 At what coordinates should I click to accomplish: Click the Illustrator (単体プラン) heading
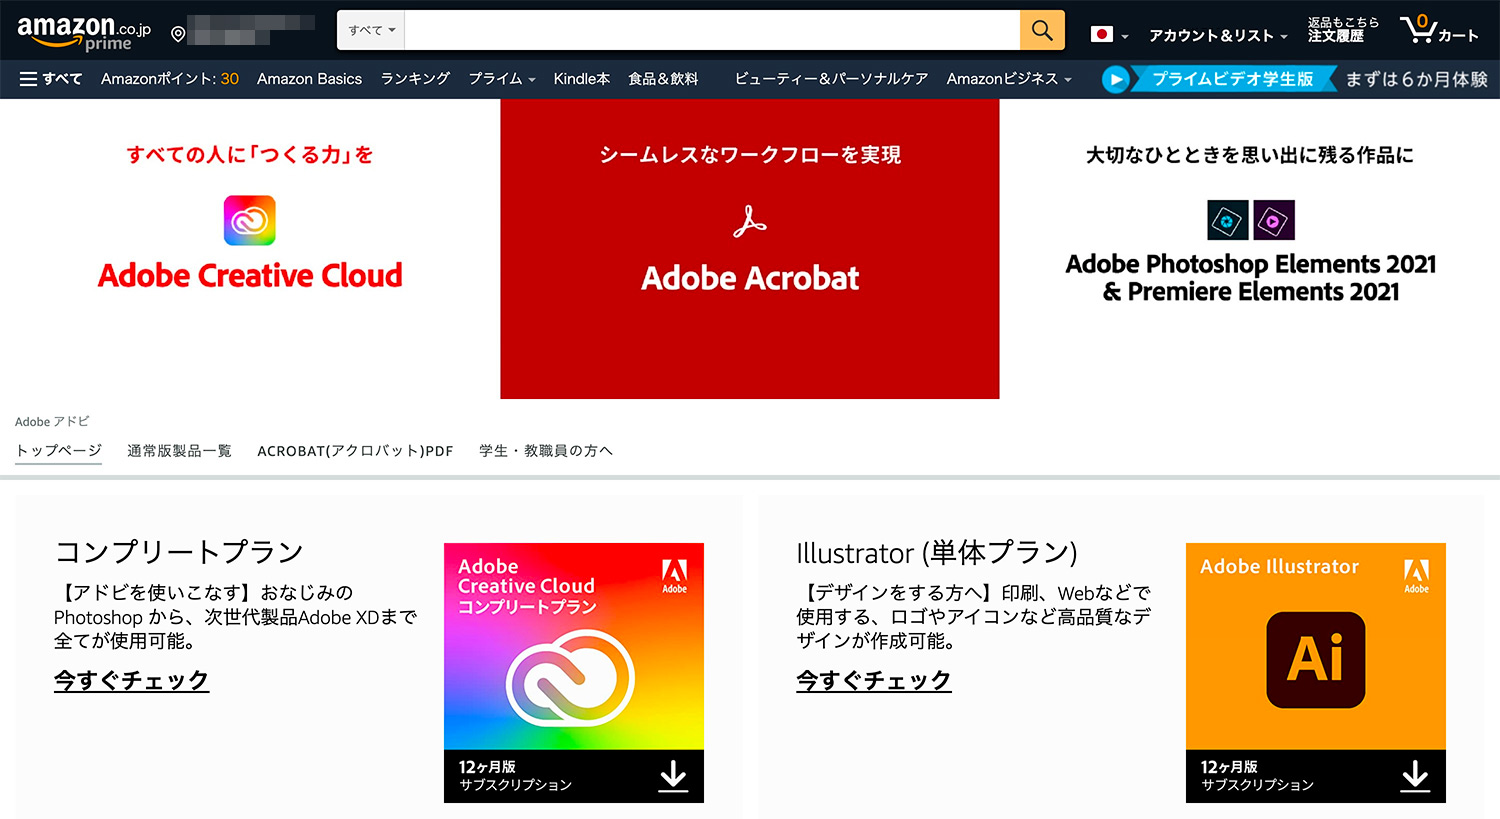937,552
